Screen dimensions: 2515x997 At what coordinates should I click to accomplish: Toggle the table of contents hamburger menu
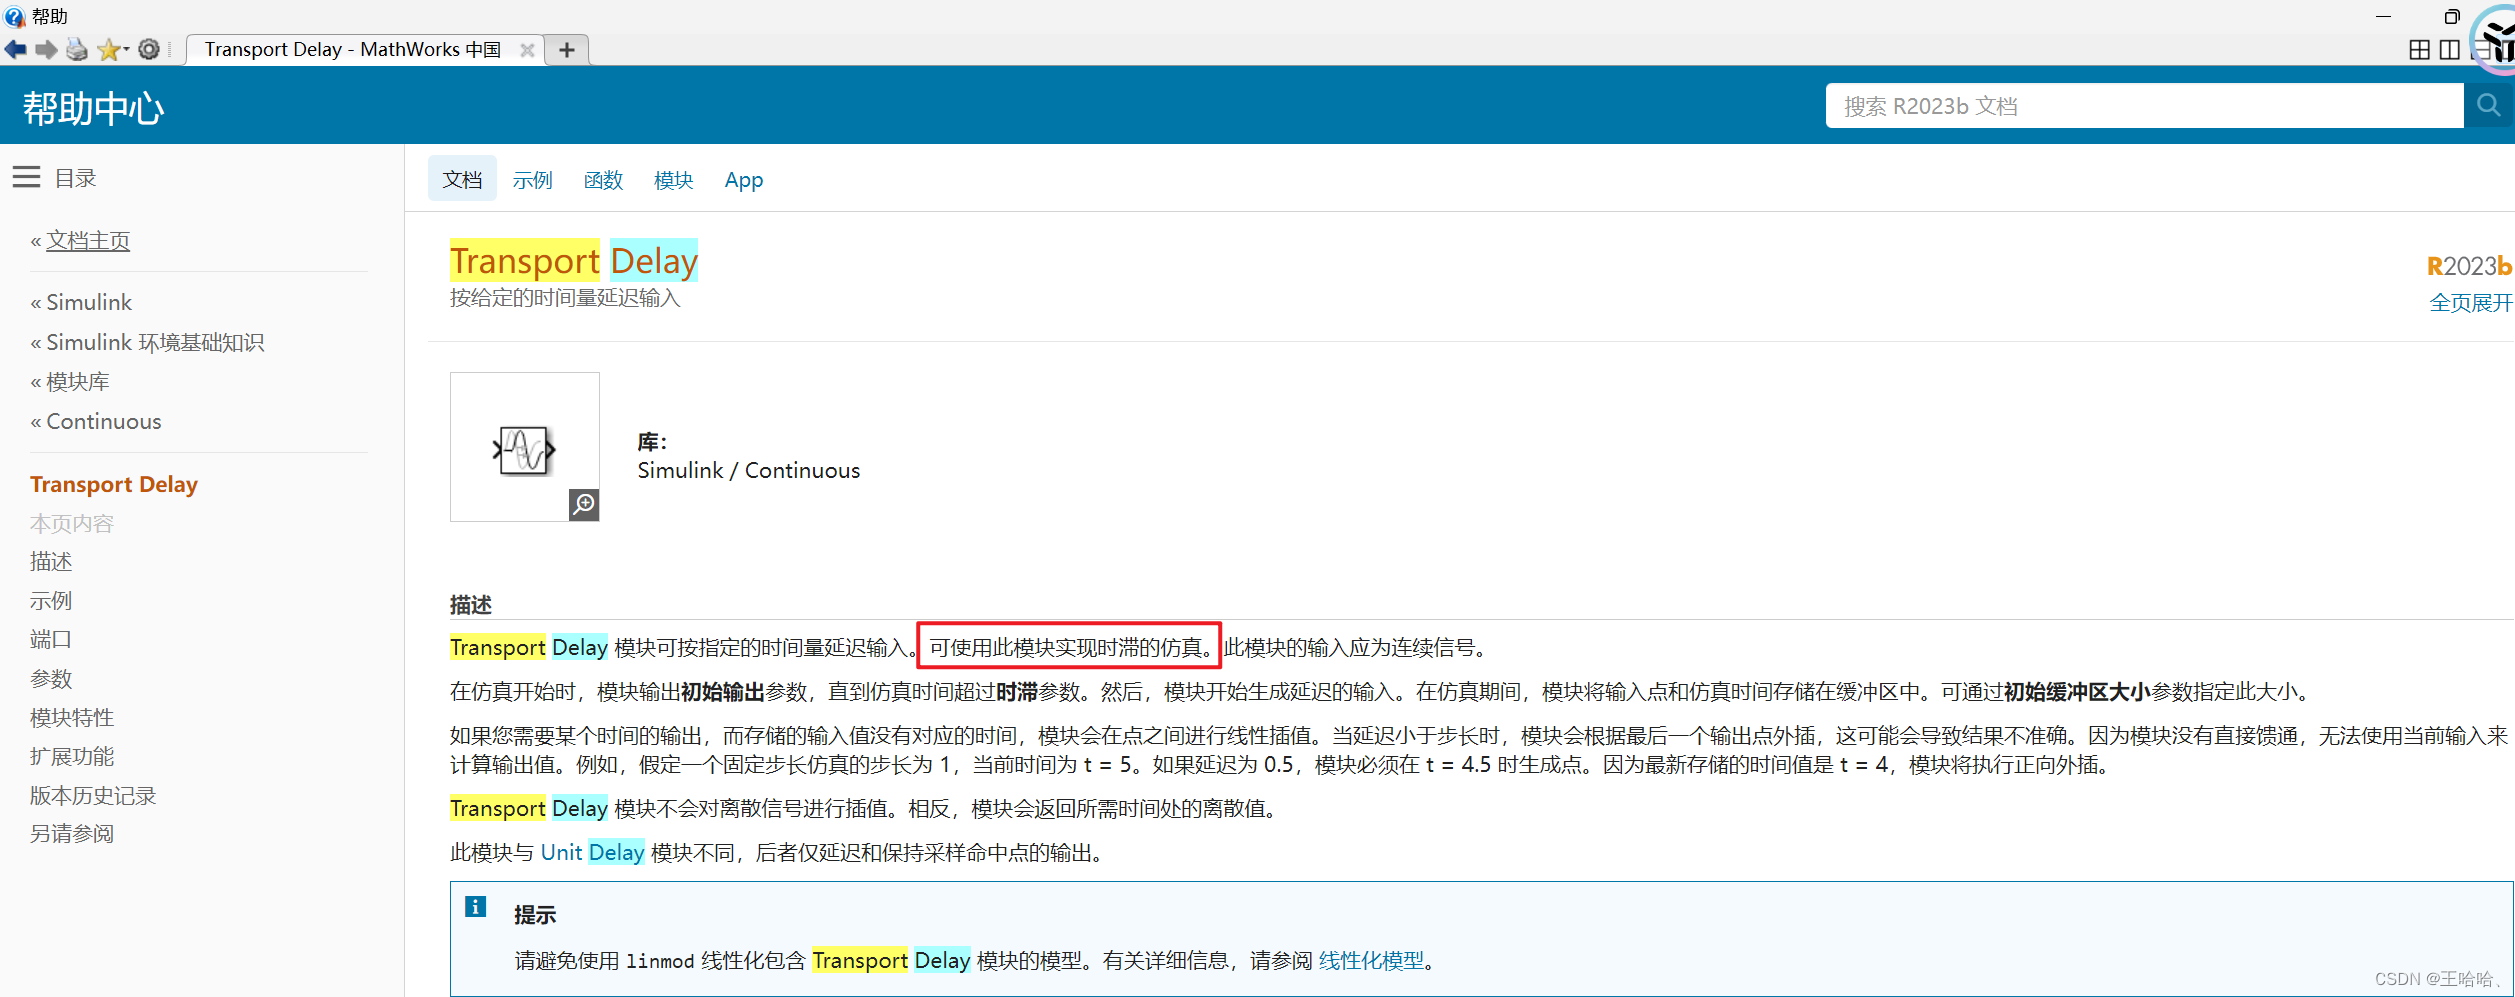[x=27, y=177]
